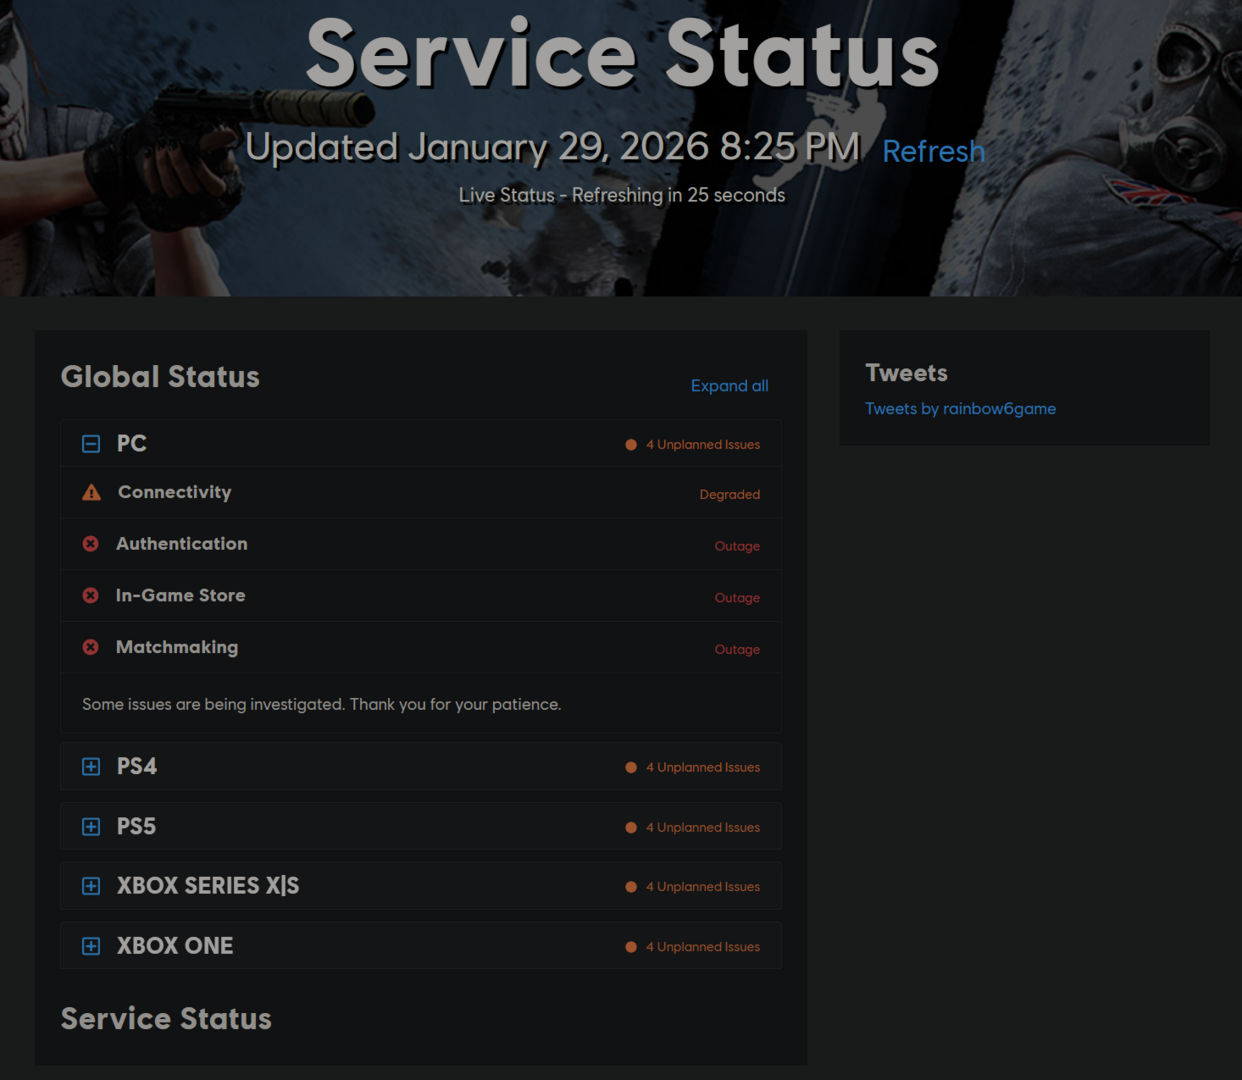Click the XBOX ONE title
1242x1080 pixels.
pyautogui.click(x=175, y=946)
